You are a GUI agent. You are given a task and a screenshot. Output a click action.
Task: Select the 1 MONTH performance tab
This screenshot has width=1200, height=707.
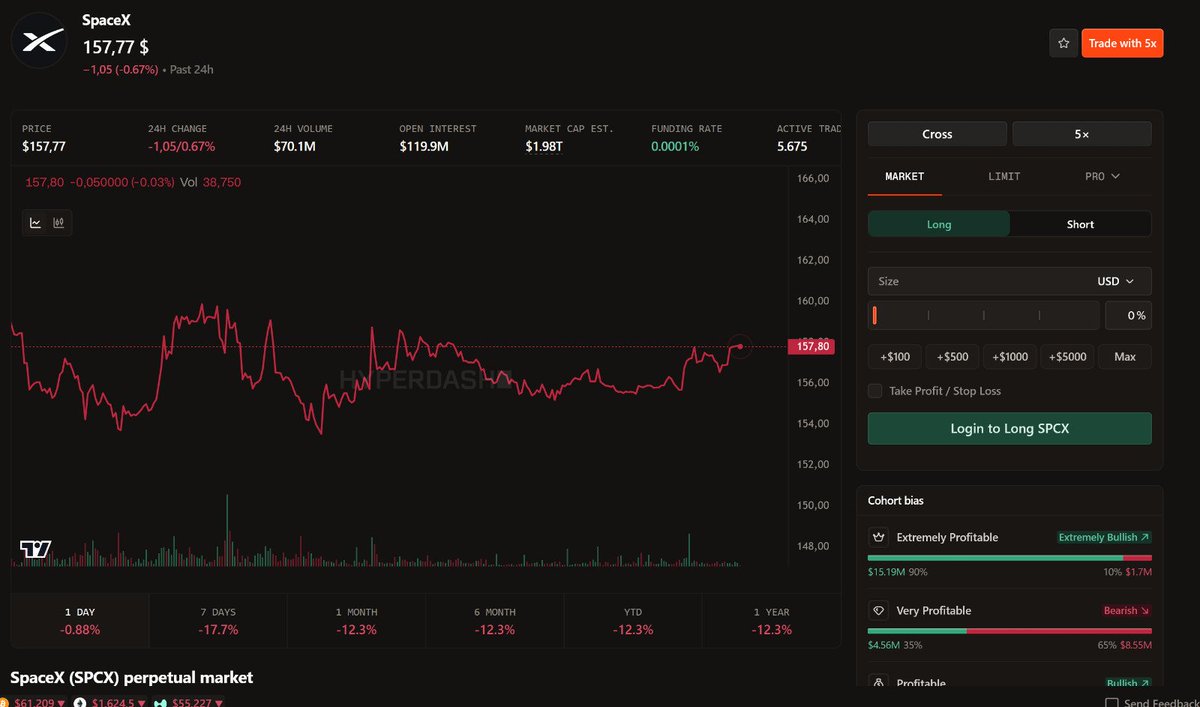356,621
